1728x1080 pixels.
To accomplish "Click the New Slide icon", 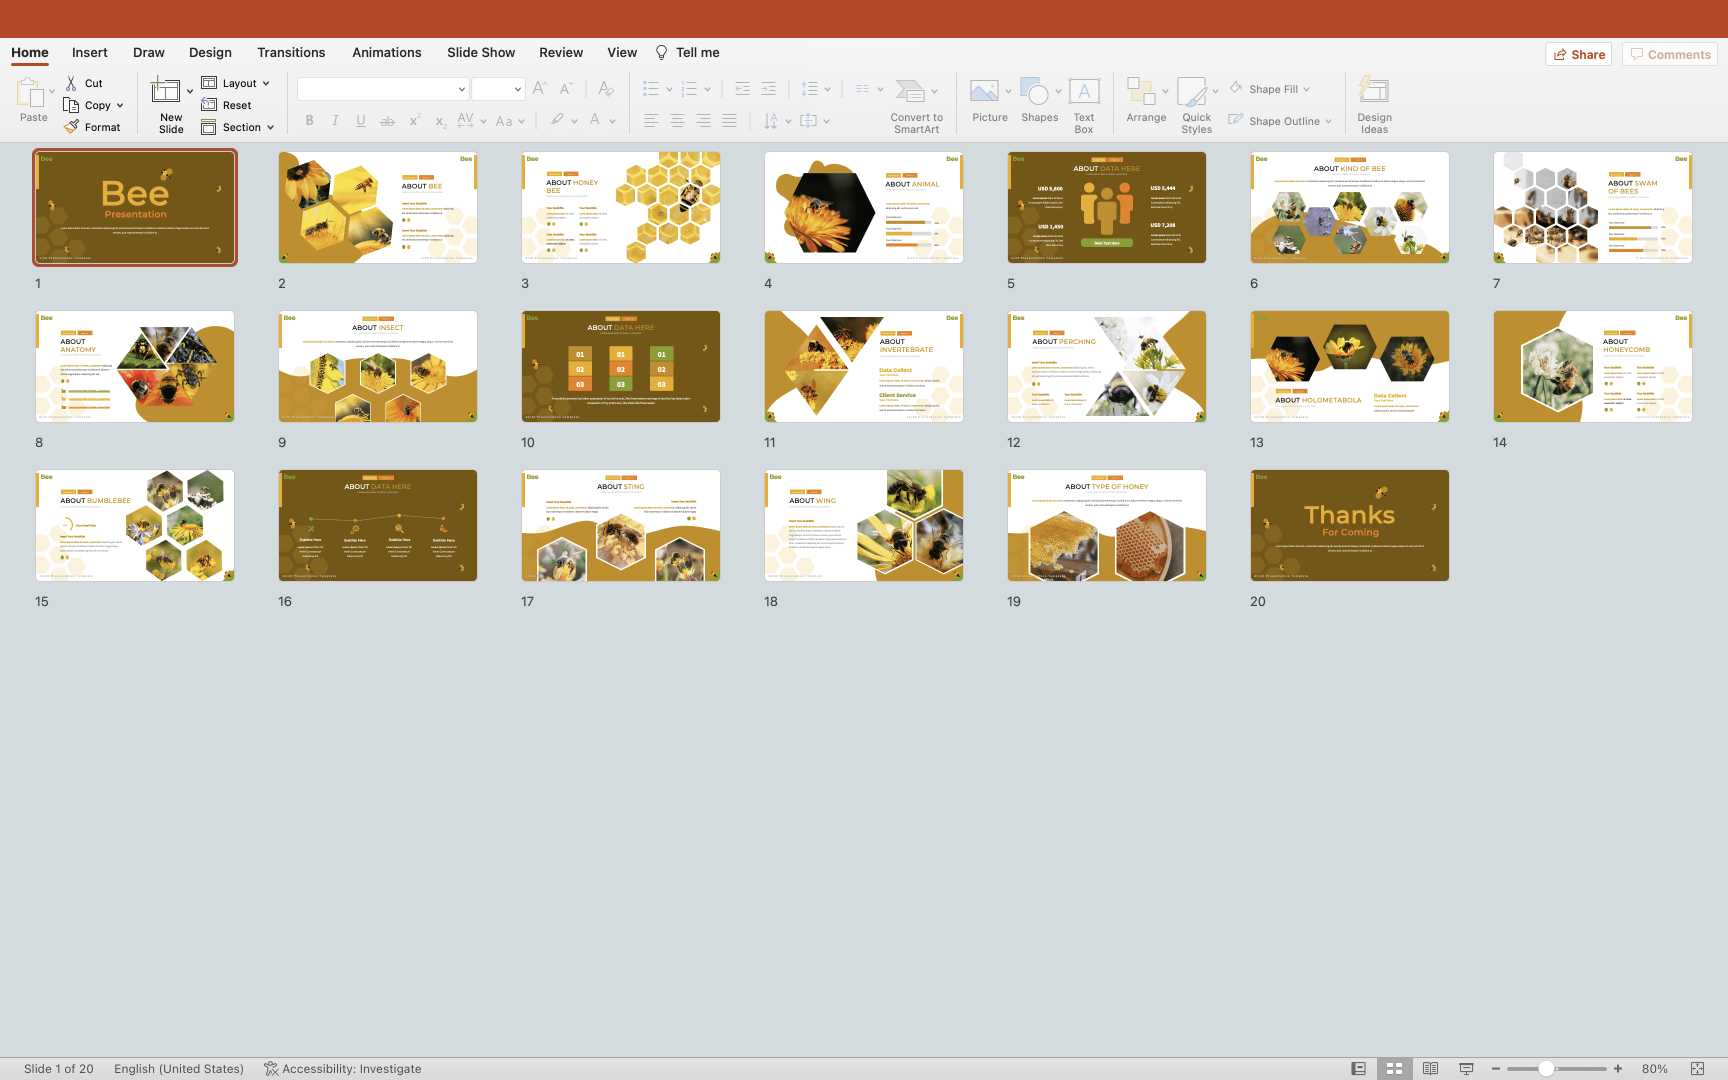I will point(165,92).
